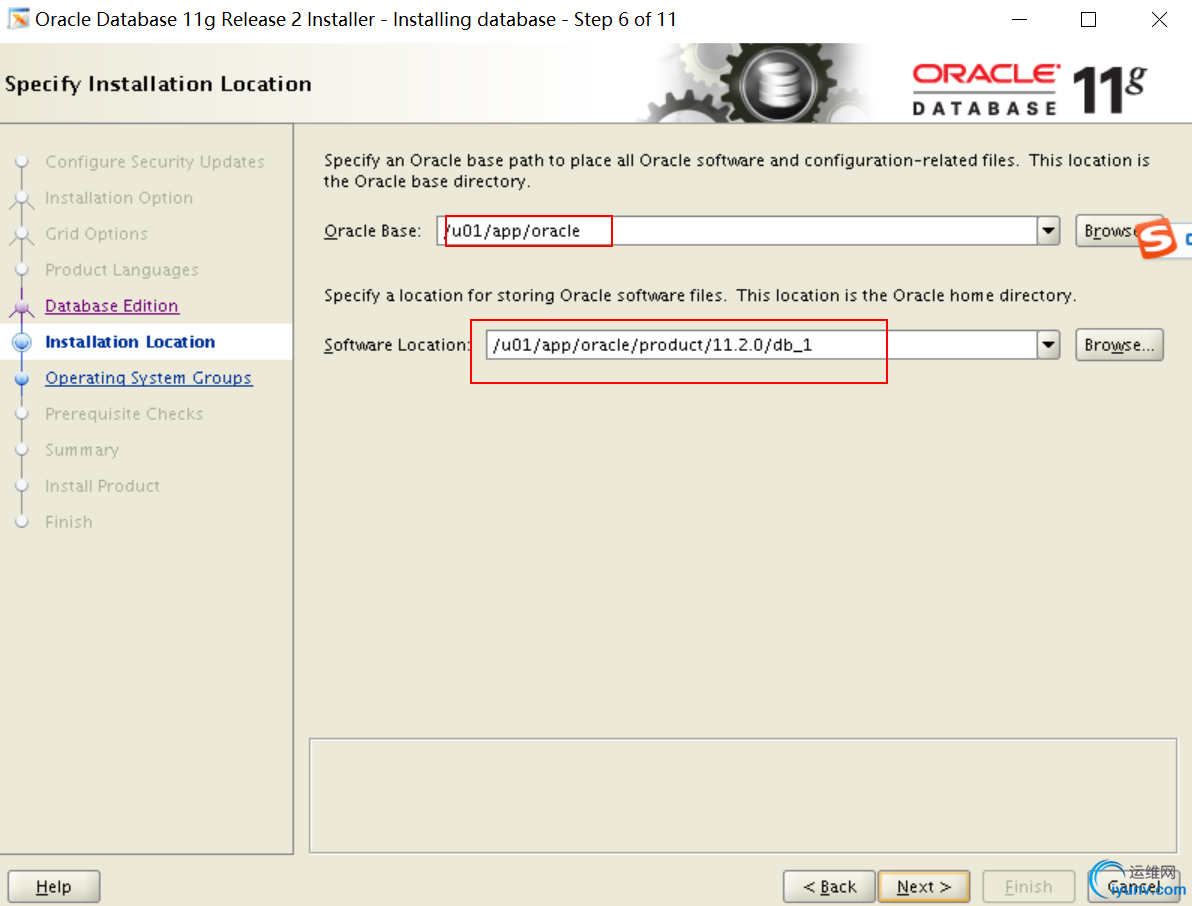Screen dimensions: 1192x906
Task: Click in the Software Location path field
Action: [x=762, y=344]
